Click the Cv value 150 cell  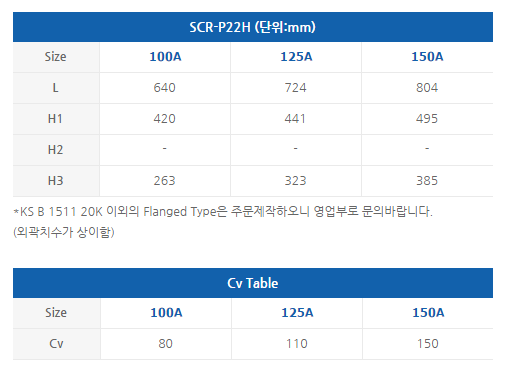(428, 344)
